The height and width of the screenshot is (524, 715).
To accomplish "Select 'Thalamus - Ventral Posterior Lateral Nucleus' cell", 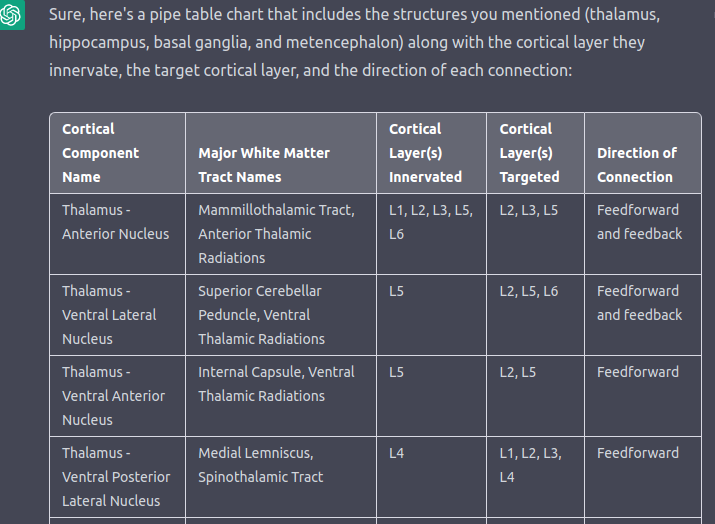I will click(118, 477).
